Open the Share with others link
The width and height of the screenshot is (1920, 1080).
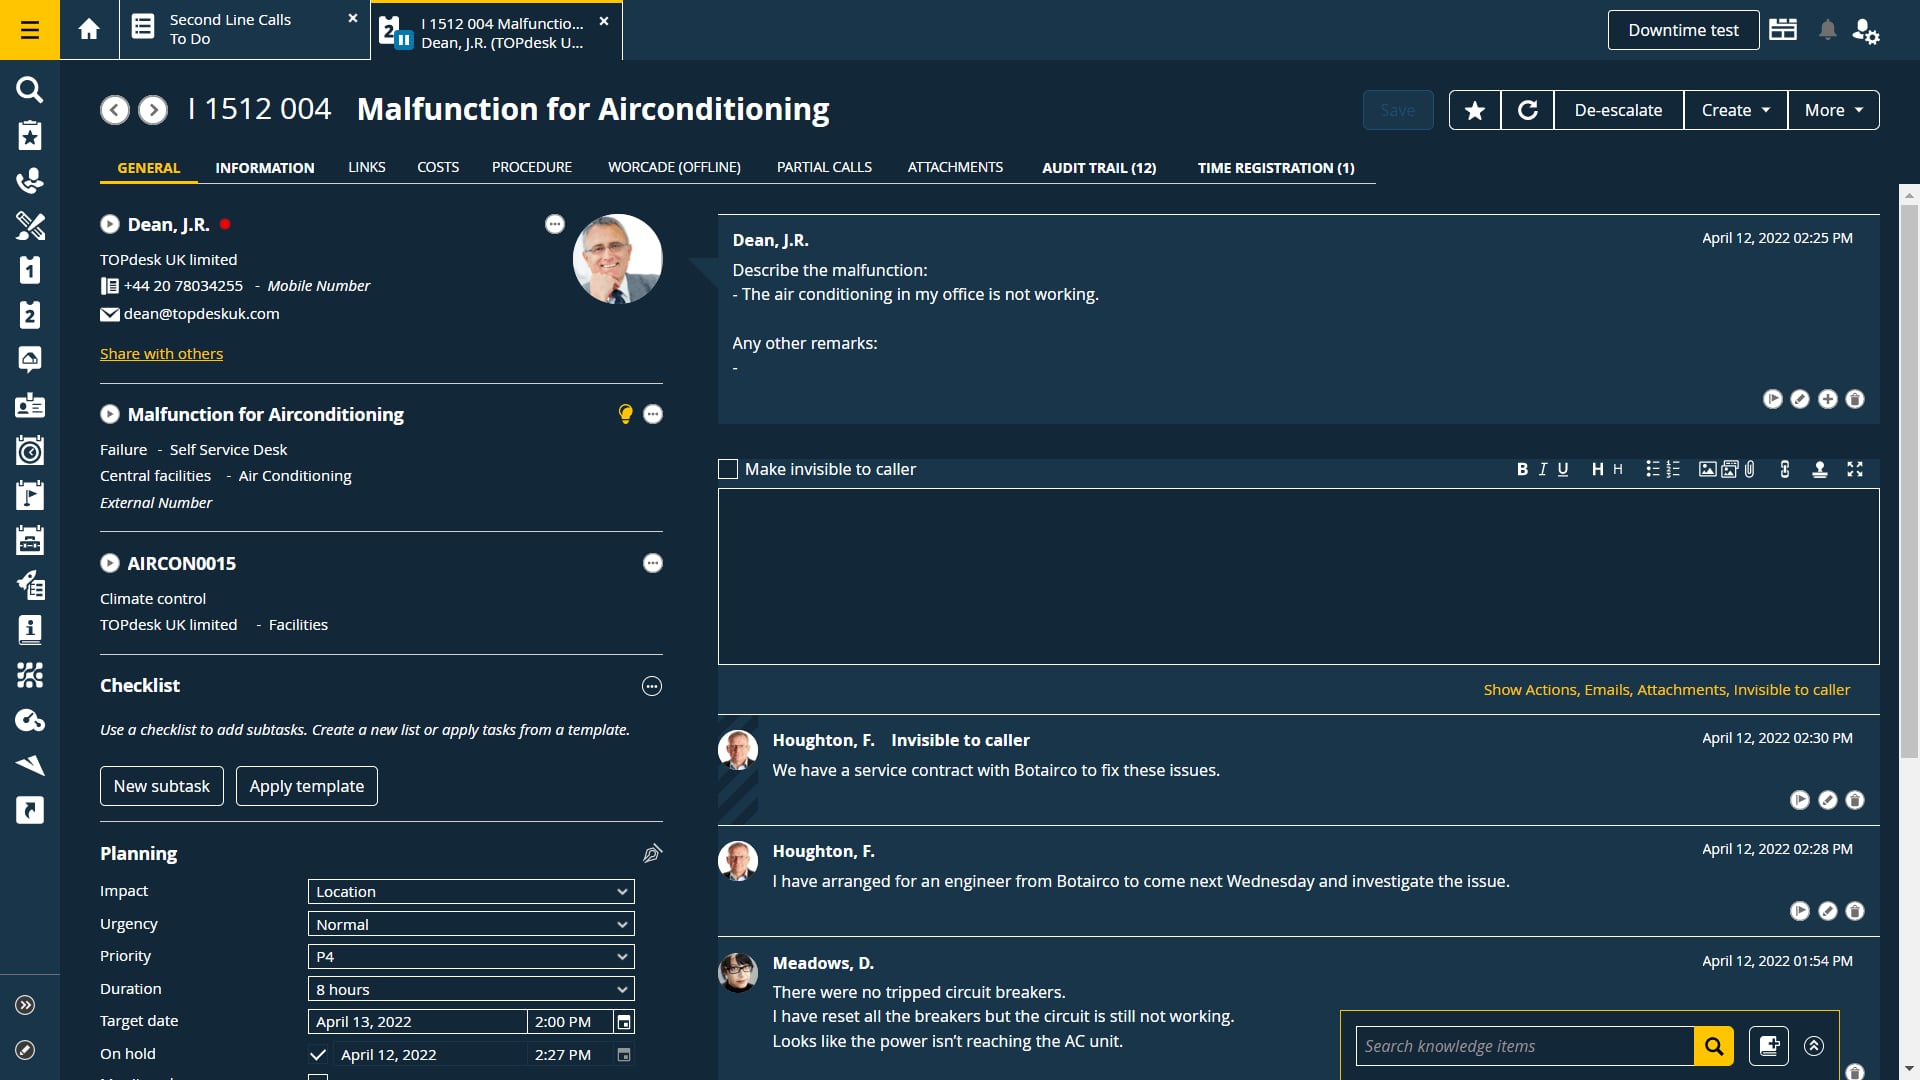pyautogui.click(x=161, y=354)
